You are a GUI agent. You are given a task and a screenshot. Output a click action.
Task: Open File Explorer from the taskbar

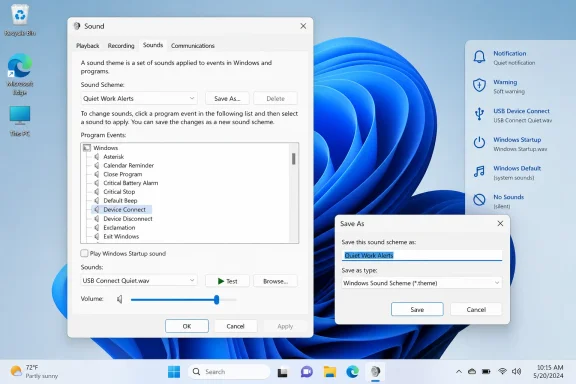[330, 372]
